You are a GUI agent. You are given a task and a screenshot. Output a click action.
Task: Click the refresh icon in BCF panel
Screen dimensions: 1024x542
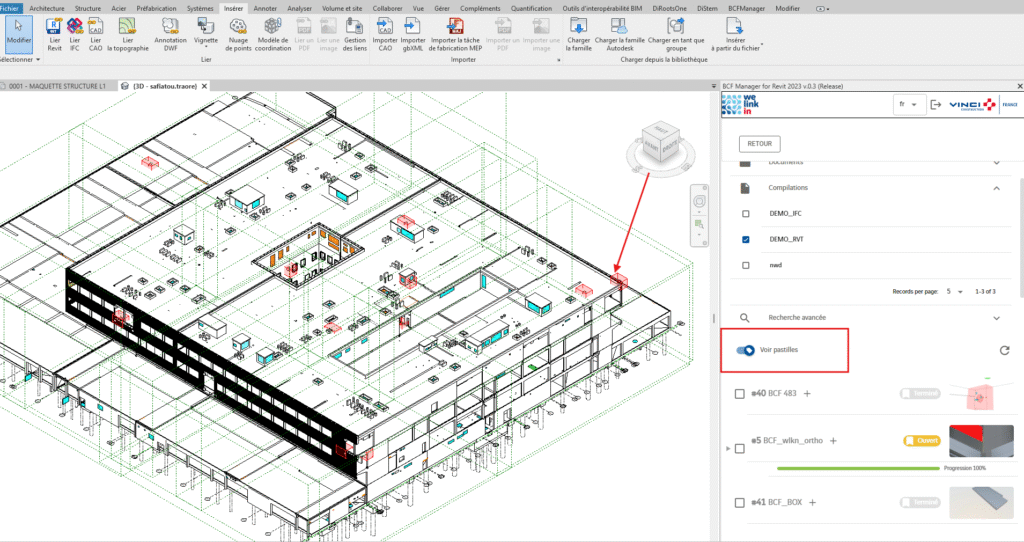coord(1004,351)
